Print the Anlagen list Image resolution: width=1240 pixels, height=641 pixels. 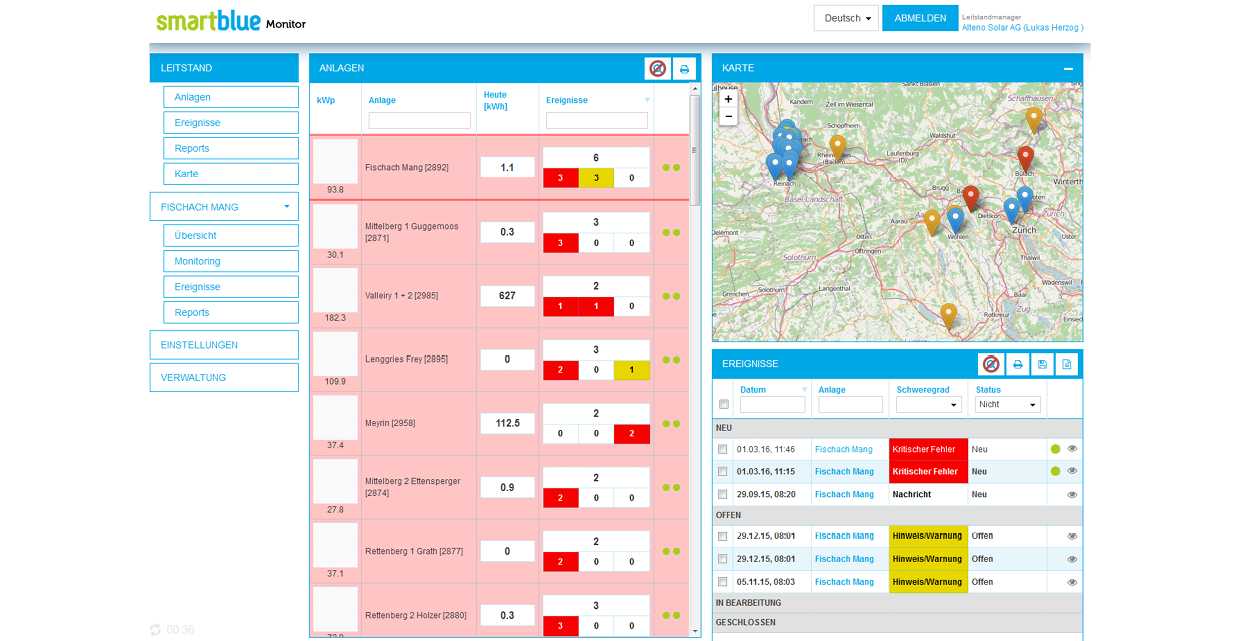[x=684, y=69]
